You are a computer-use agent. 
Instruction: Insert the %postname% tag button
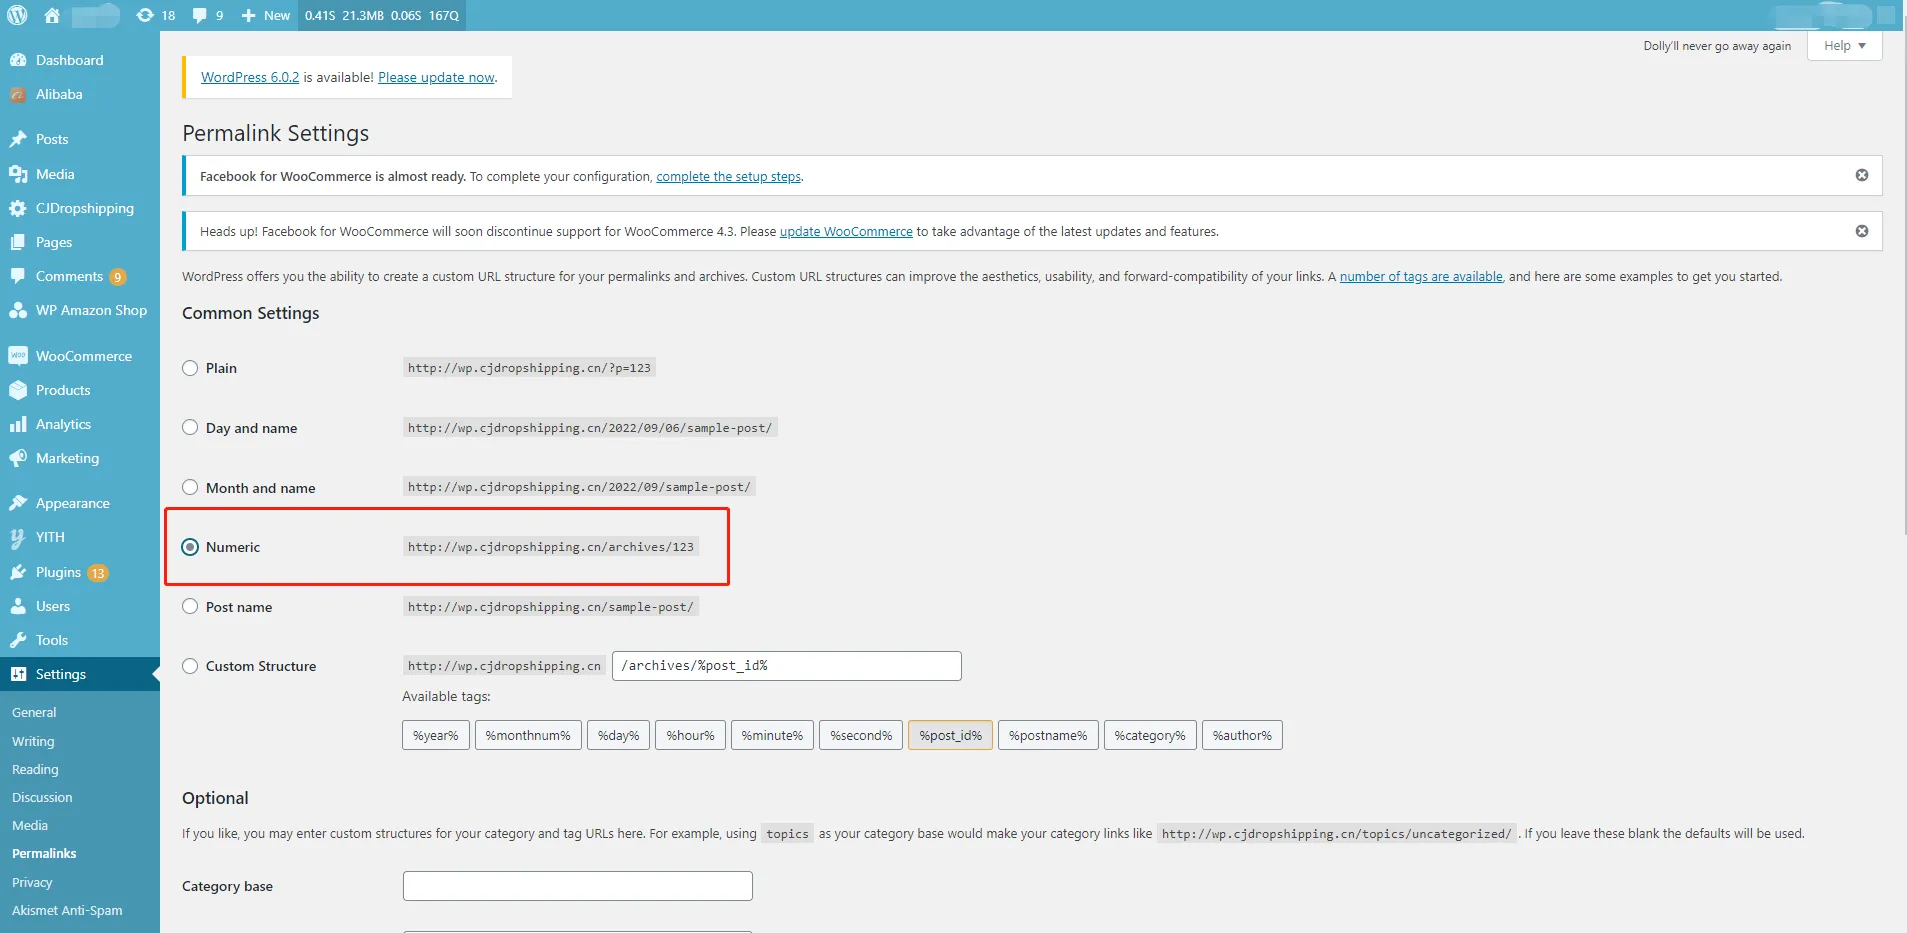click(x=1047, y=735)
